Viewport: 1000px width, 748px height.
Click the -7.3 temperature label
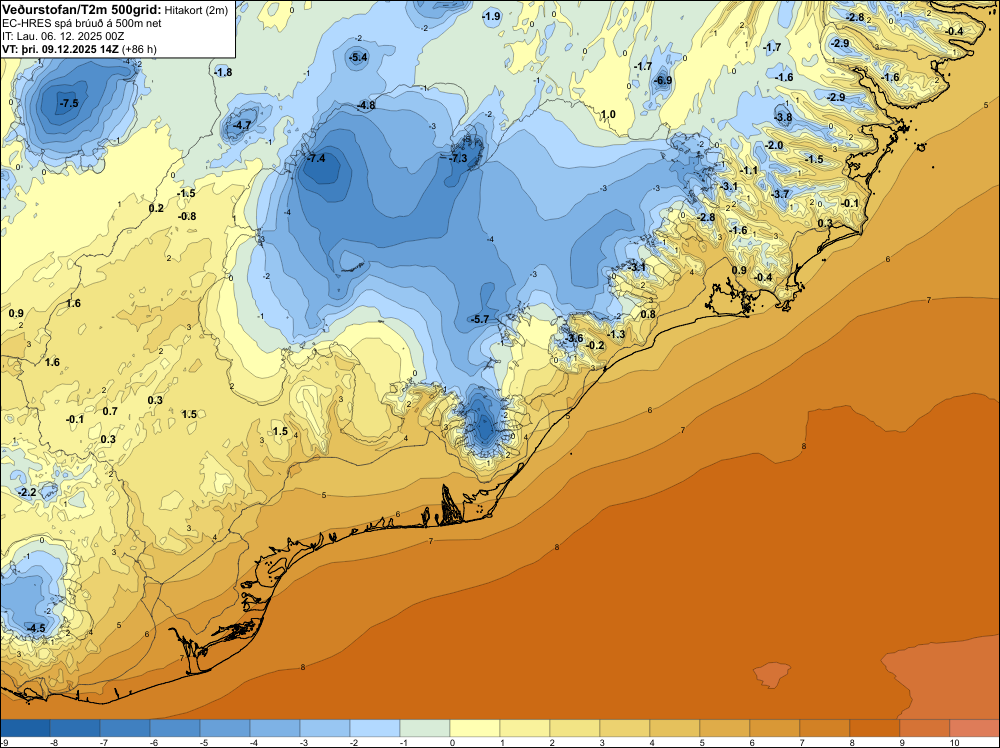(459, 158)
